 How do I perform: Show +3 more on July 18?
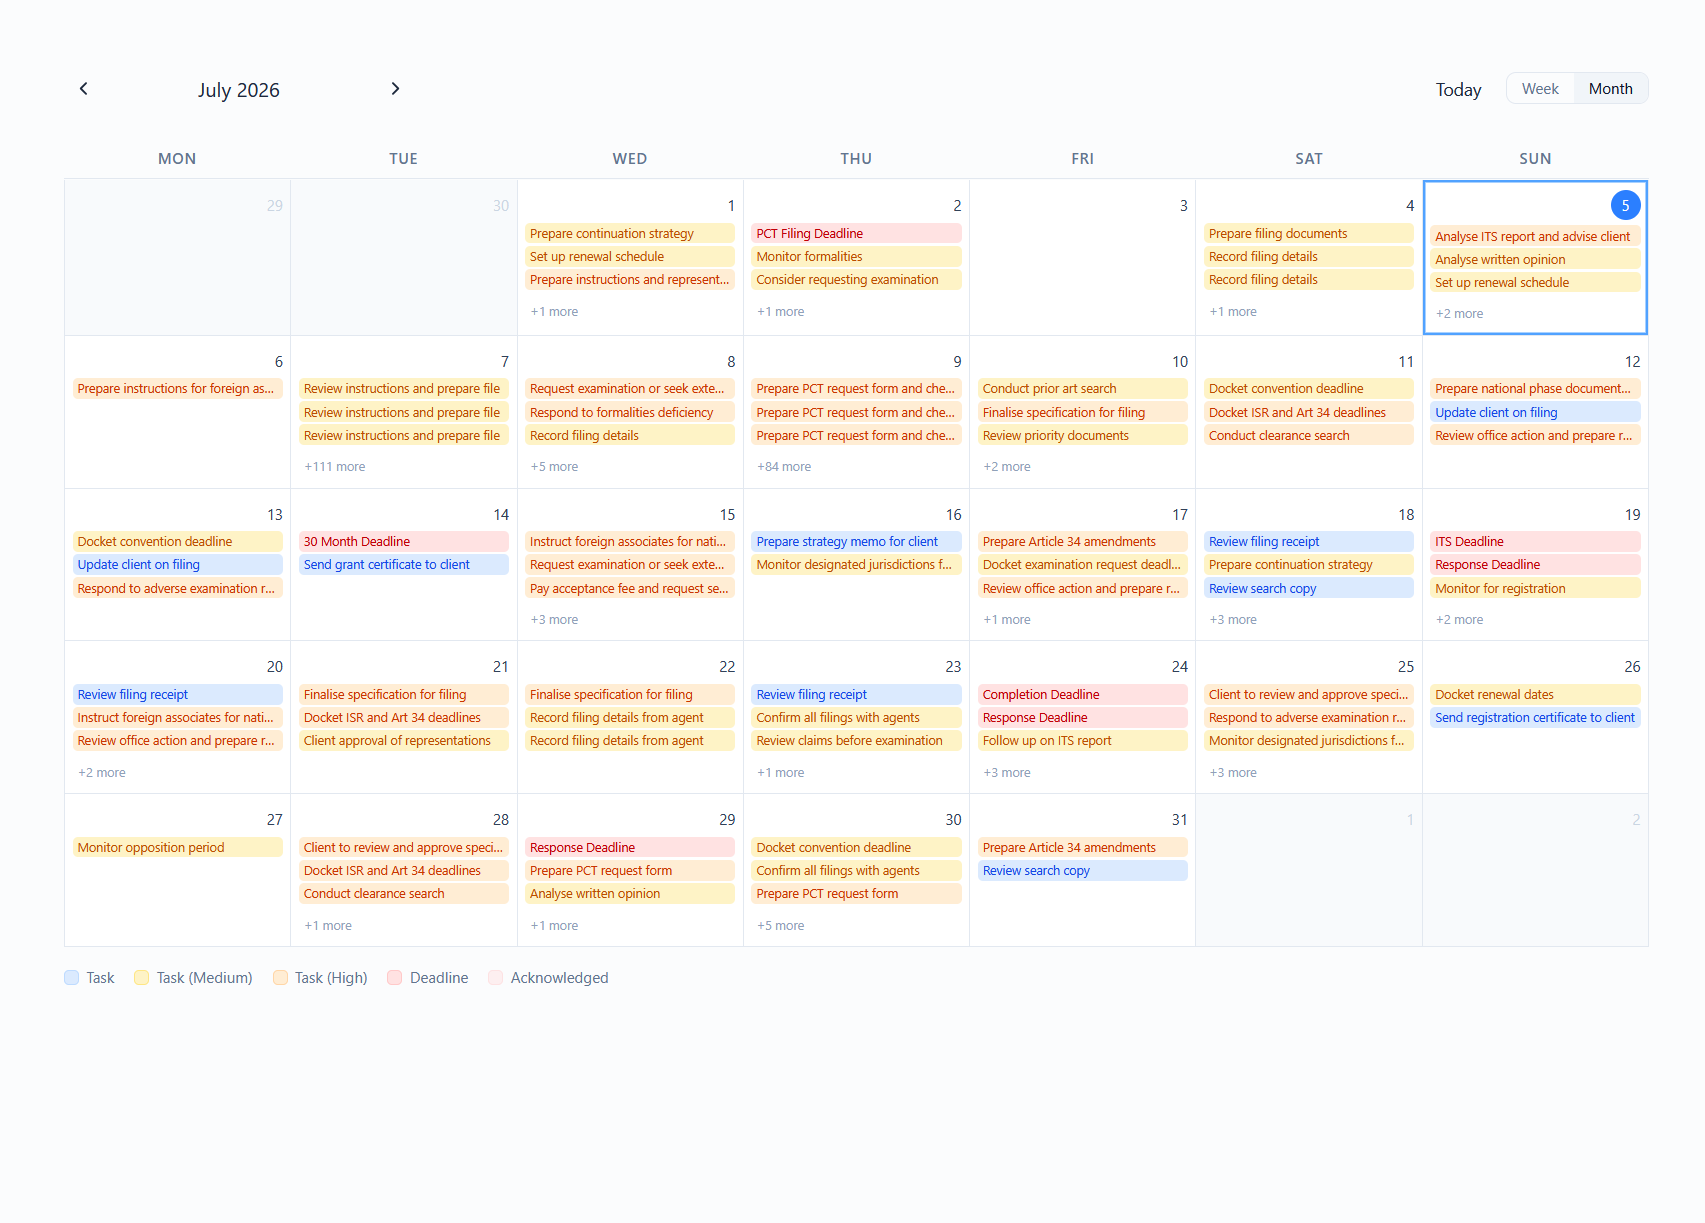coord(1233,620)
